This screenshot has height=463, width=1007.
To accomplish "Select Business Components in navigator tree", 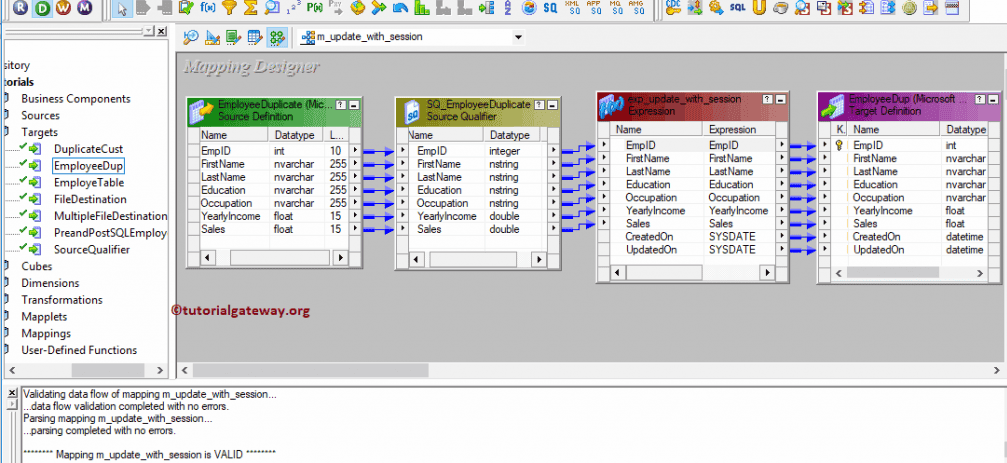I will click(75, 99).
